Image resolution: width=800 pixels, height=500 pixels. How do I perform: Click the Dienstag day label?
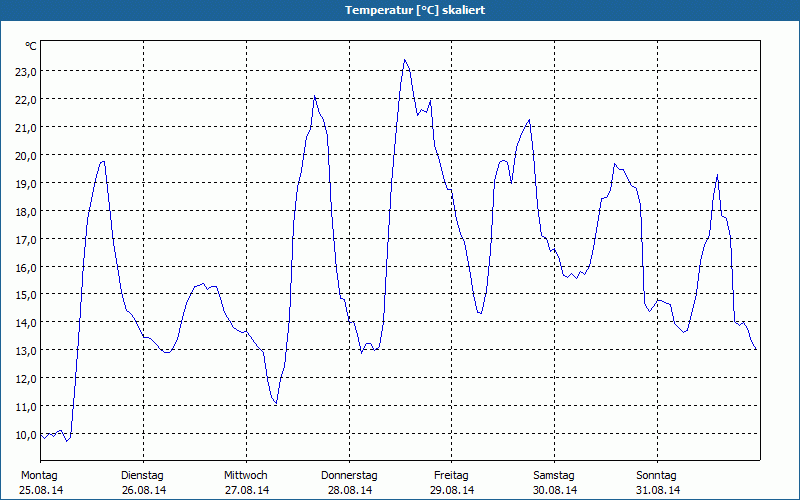tap(142, 475)
